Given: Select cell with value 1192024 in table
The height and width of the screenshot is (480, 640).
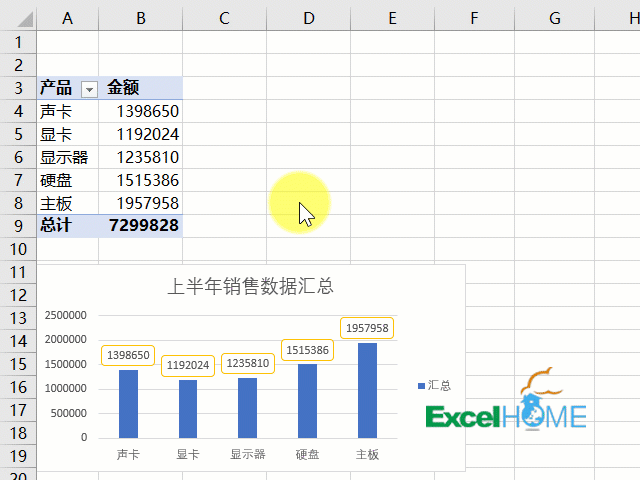Looking at the screenshot, I should 140,134.
